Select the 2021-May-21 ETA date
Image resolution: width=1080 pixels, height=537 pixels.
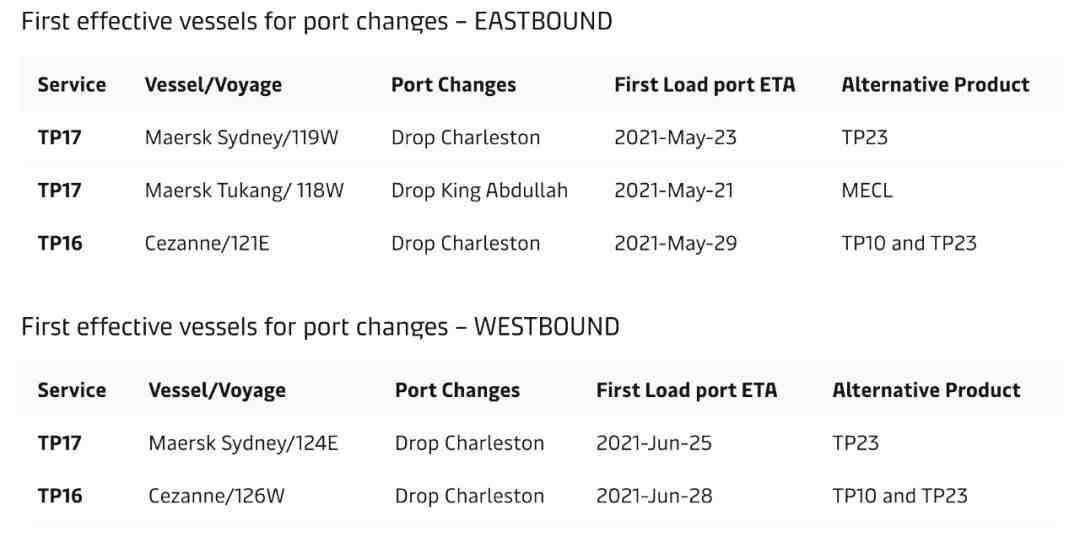(674, 191)
